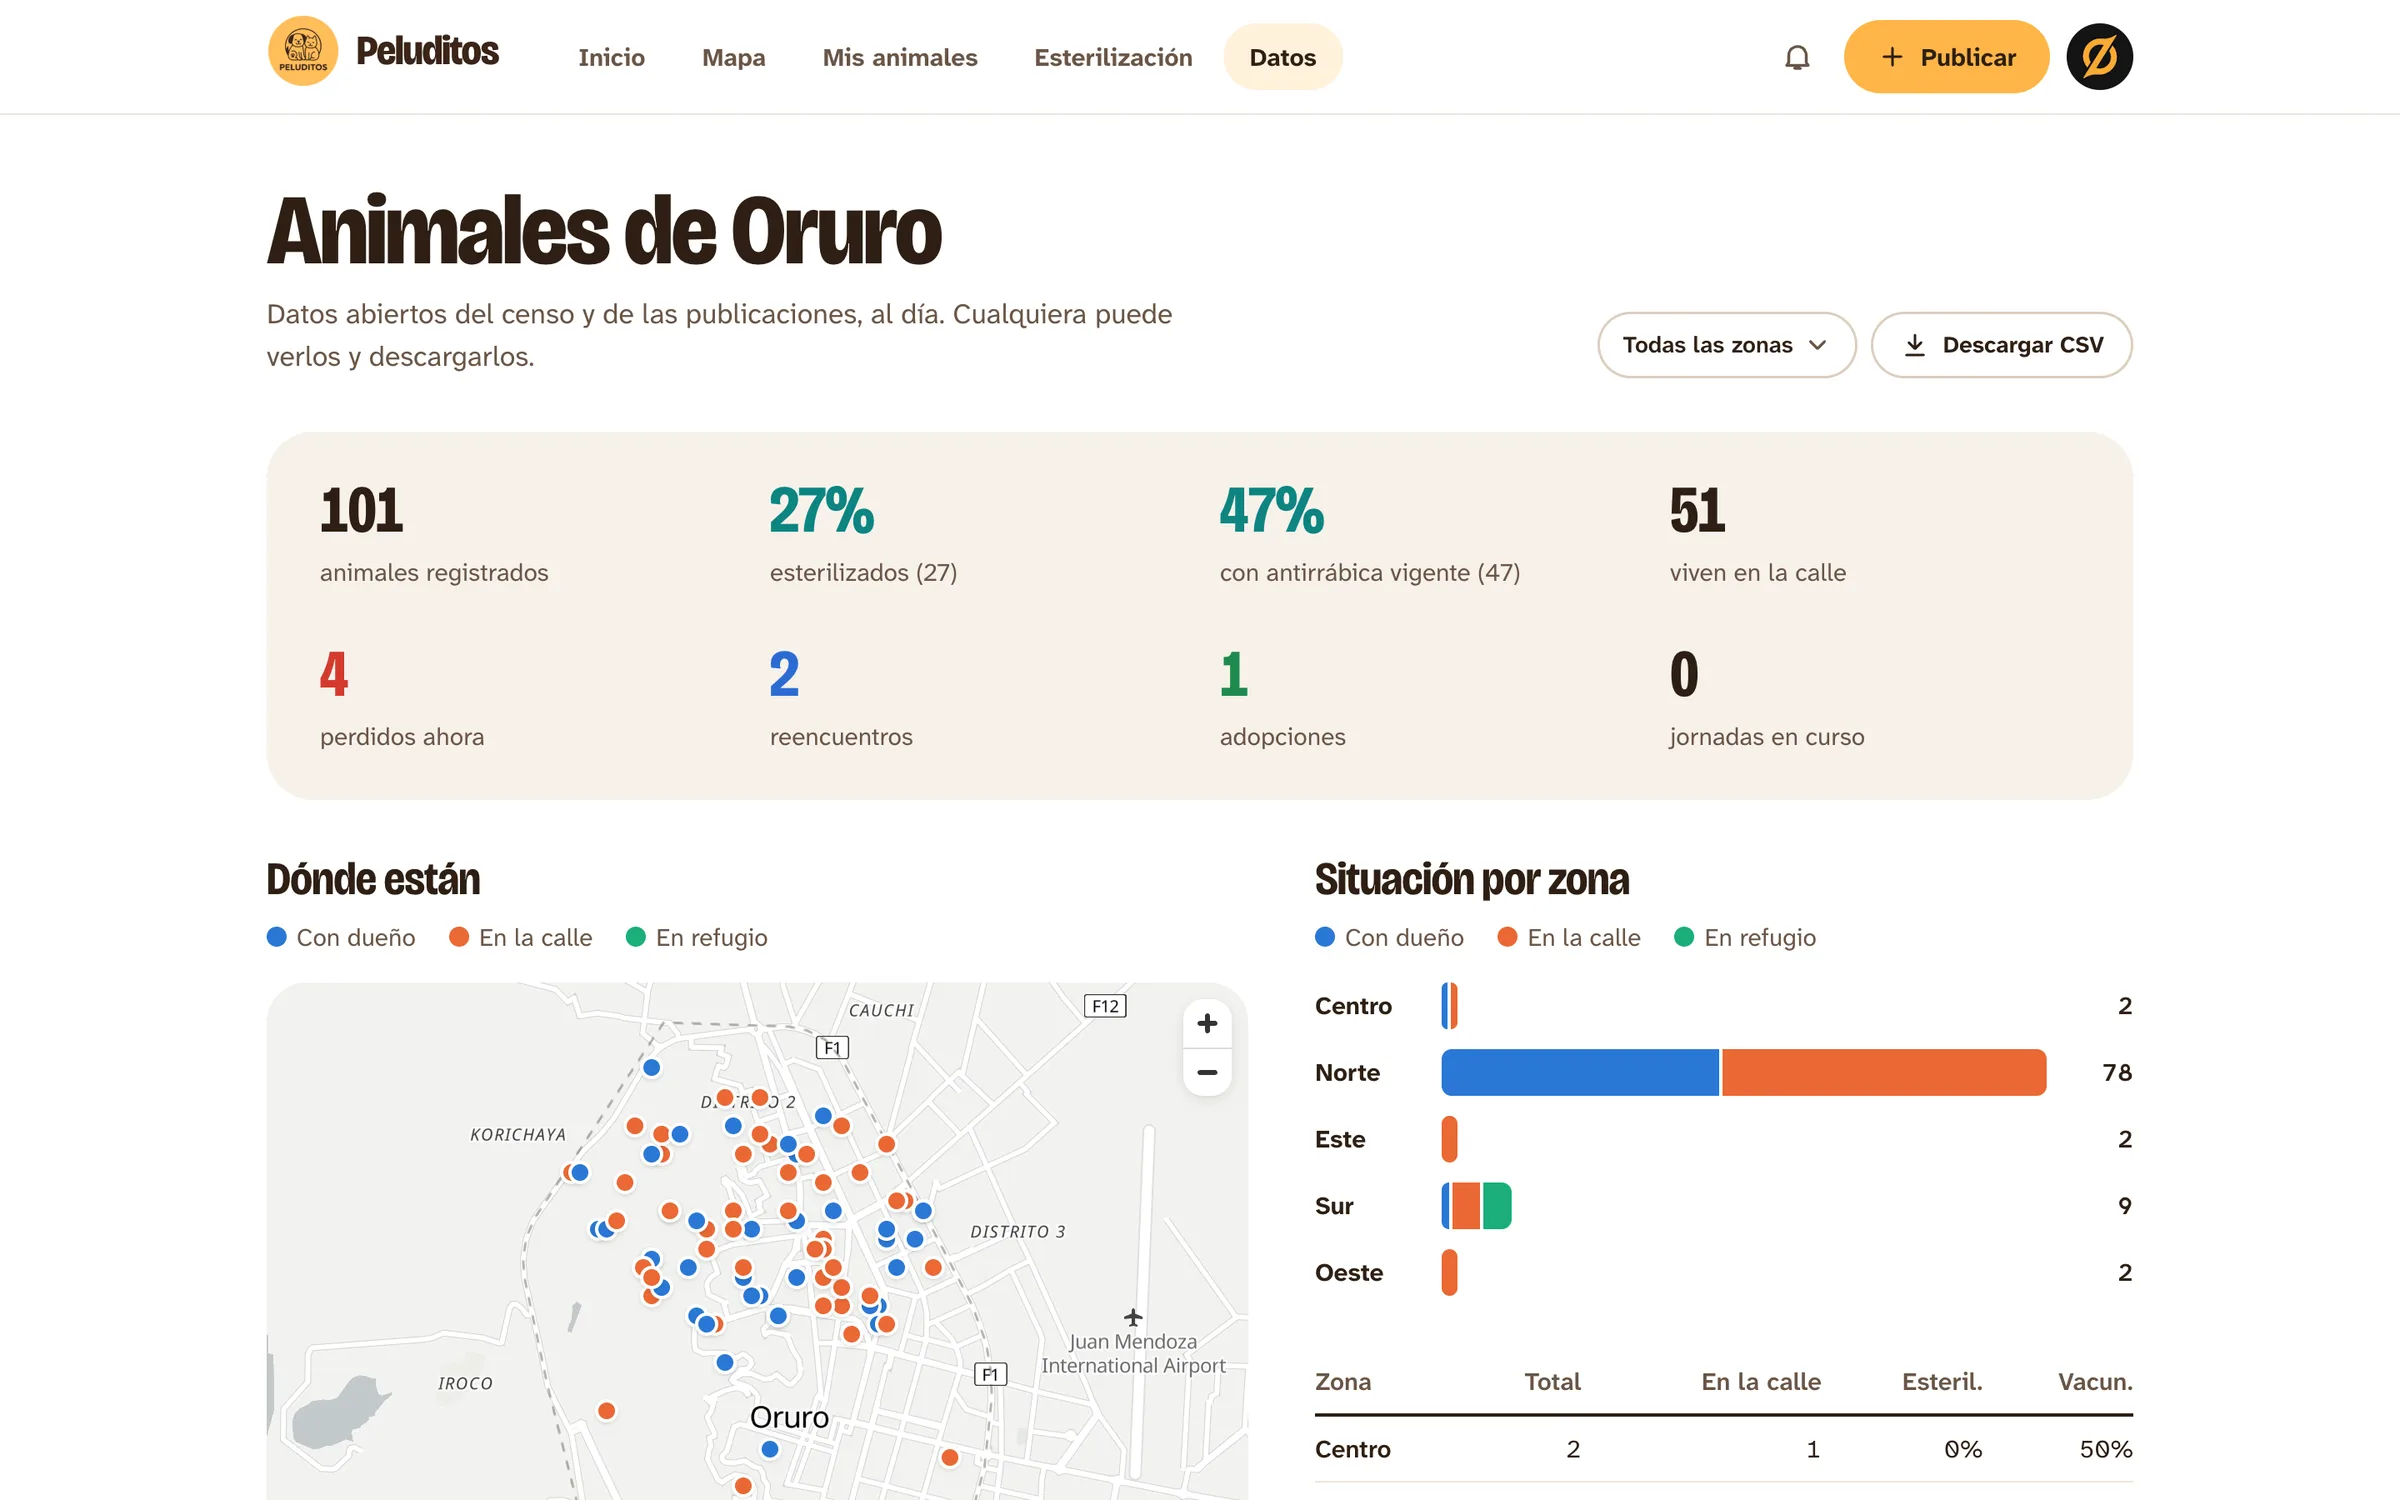Screen dimensions: 2400x1500
Task: Click the 'Zona' table column header
Action: tap(1343, 1382)
